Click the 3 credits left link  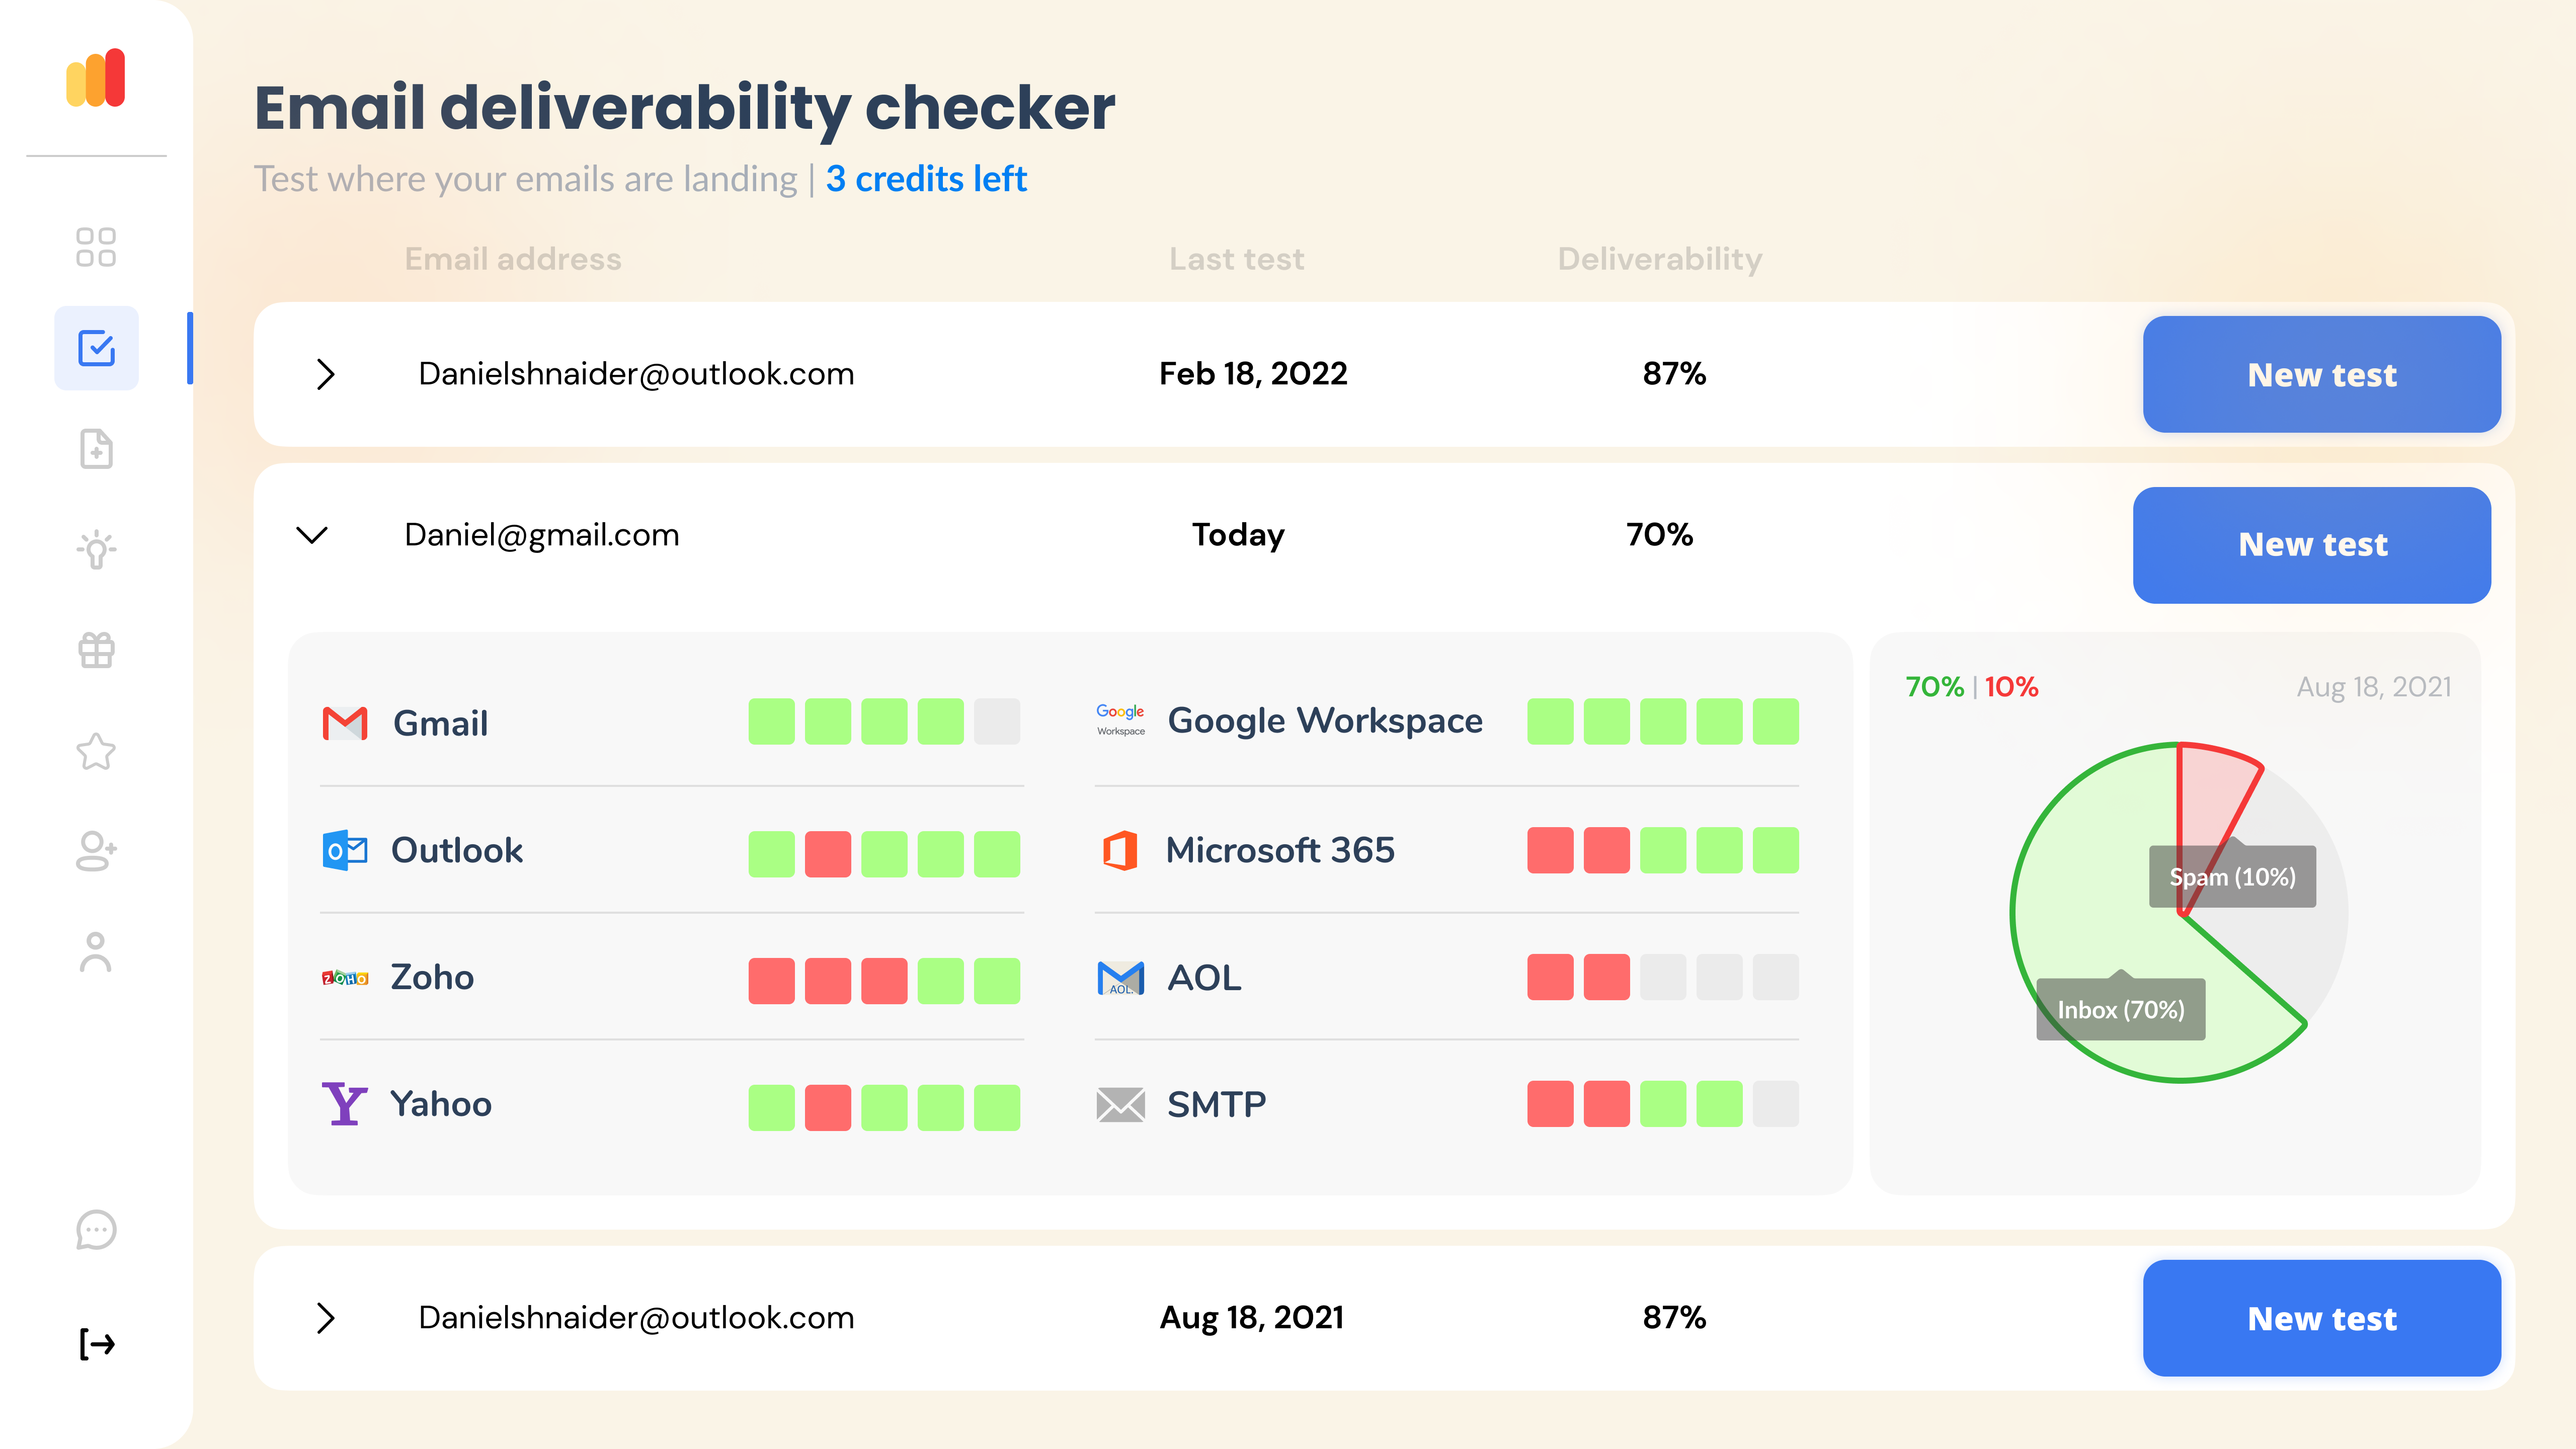click(x=926, y=179)
